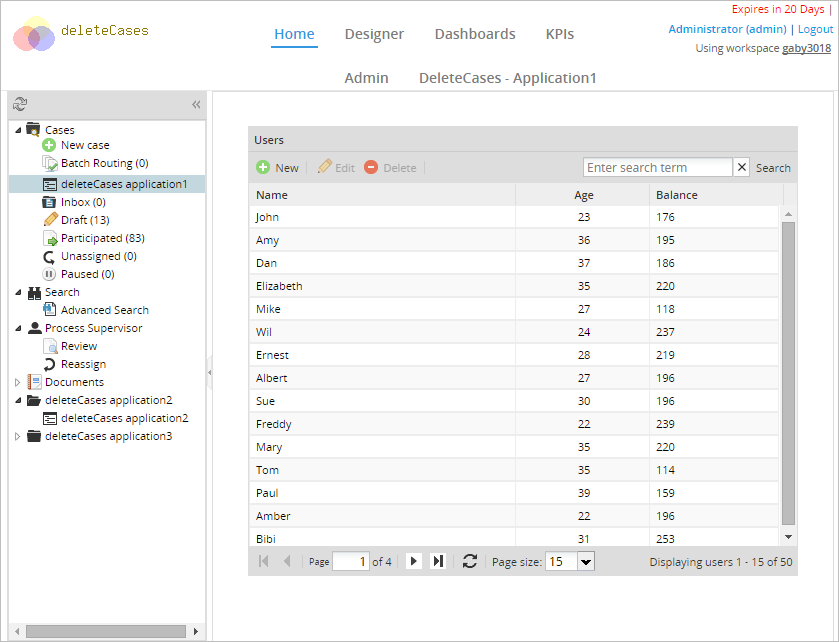Click the vertical scrollbar in Users grid
Viewport: 839px width, 642px height.
(x=788, y=370)
